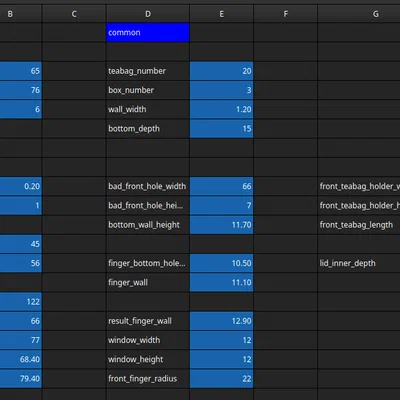This screenshot has width=400, height=400.
Task: Select bottom_wall_height value 11.70
Action: coord(221,225)
